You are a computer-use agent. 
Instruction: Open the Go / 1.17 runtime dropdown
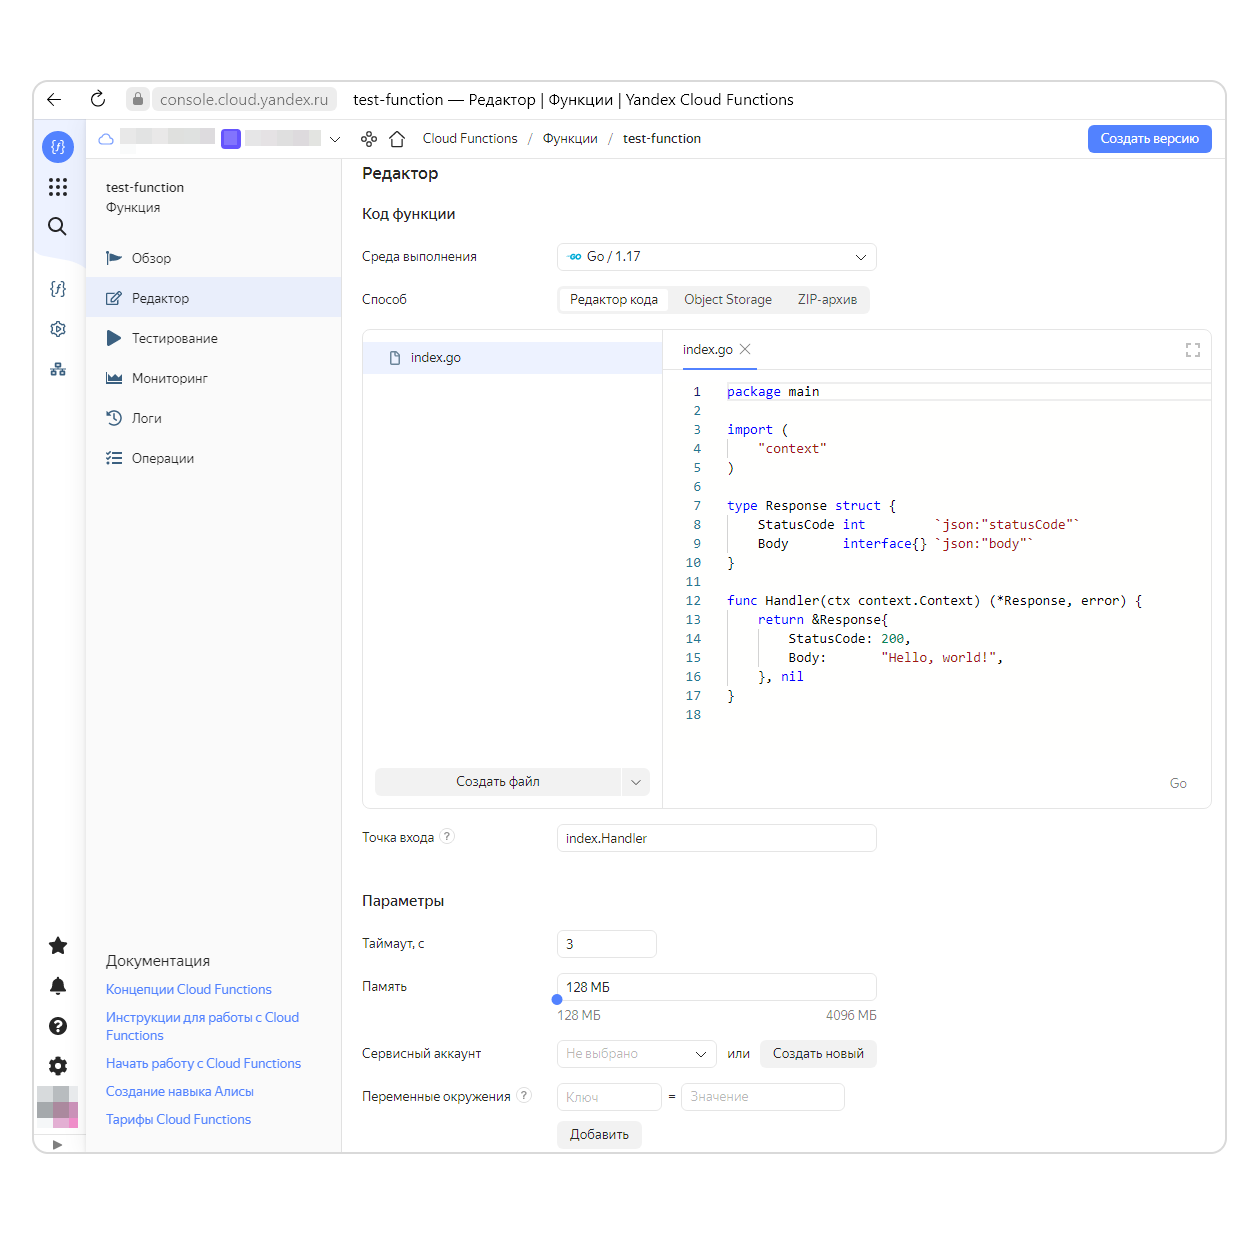716,257
